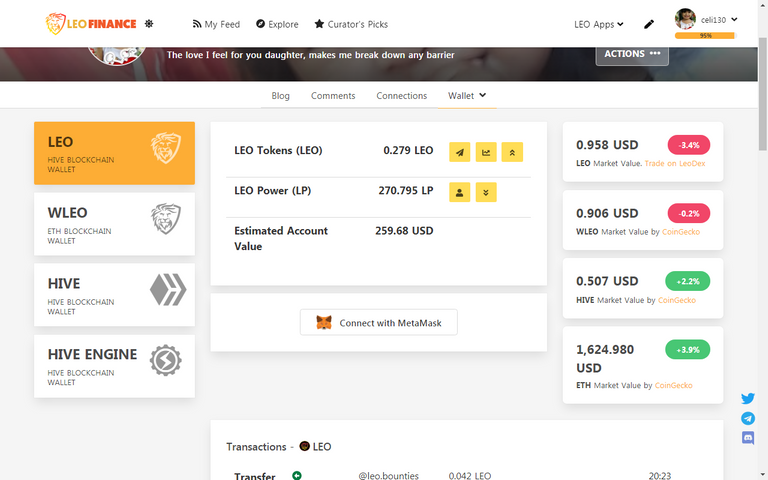This screenshot has width=768, height=480.
Task: Click the celi130 avatar thumbnail
Action: 685,19
